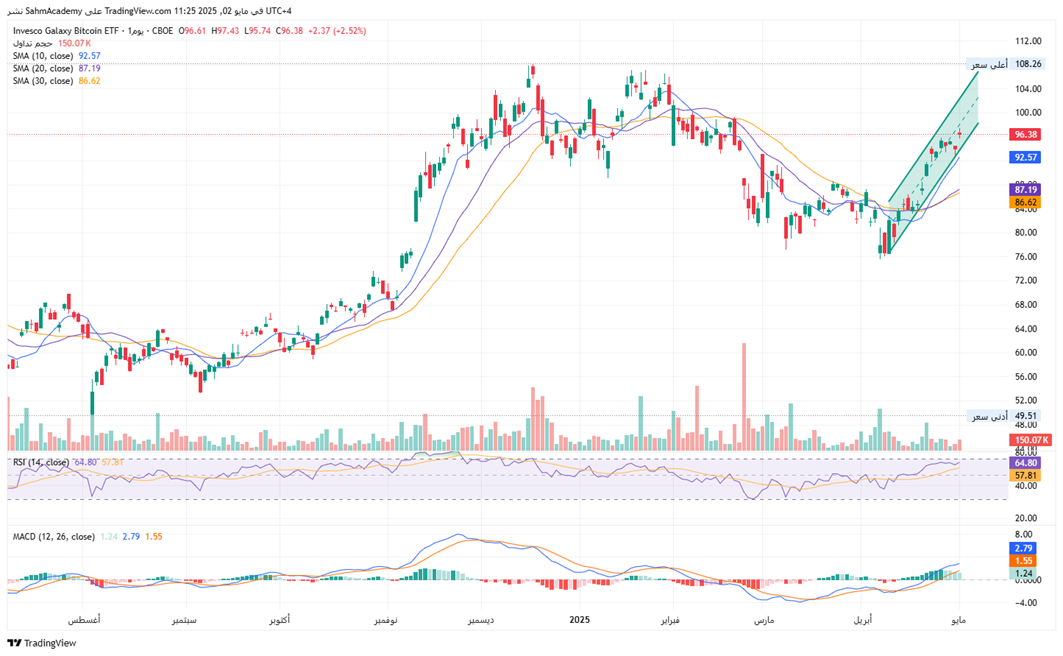This screenshot has height=656, width=1063.
Task: Click the red 96.38 last price tag
Action: point(1026,134)
